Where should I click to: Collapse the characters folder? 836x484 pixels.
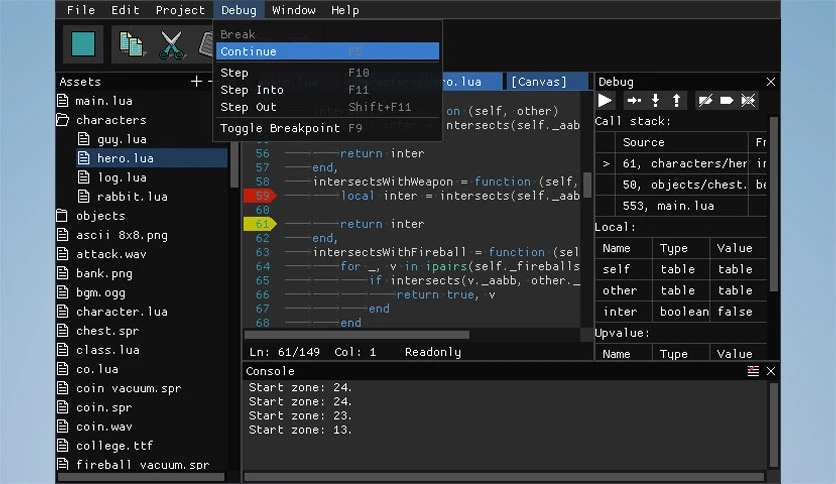click(x=62, y=120)
